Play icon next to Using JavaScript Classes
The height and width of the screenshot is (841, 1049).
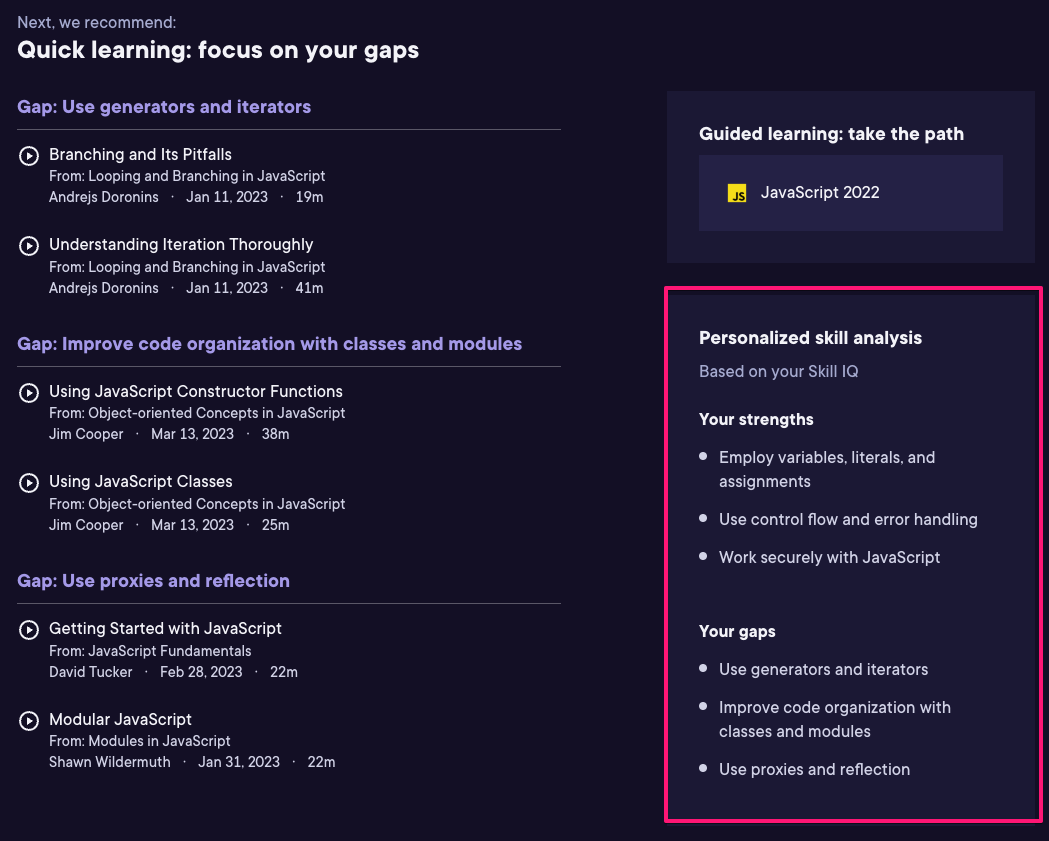click(29, 483)
